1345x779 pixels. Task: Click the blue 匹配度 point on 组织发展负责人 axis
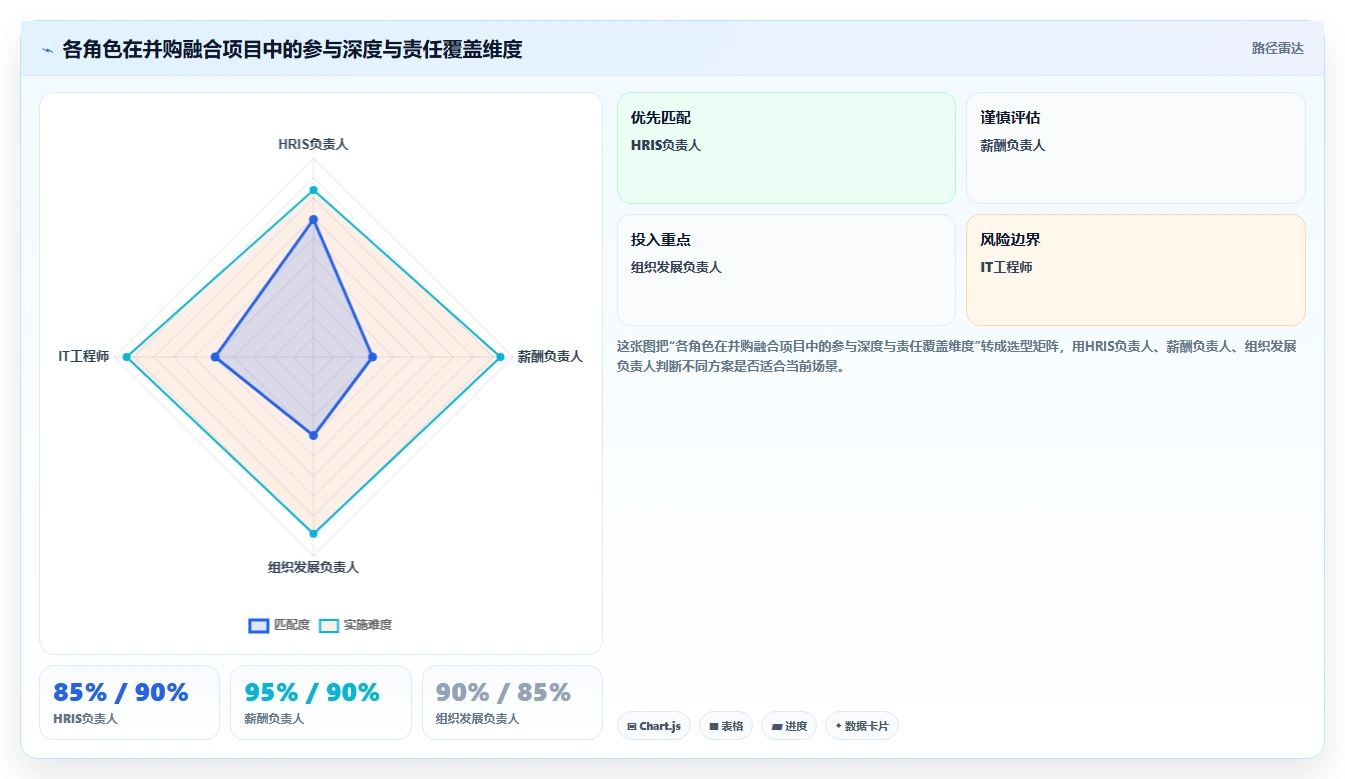(x=313, y=435)
